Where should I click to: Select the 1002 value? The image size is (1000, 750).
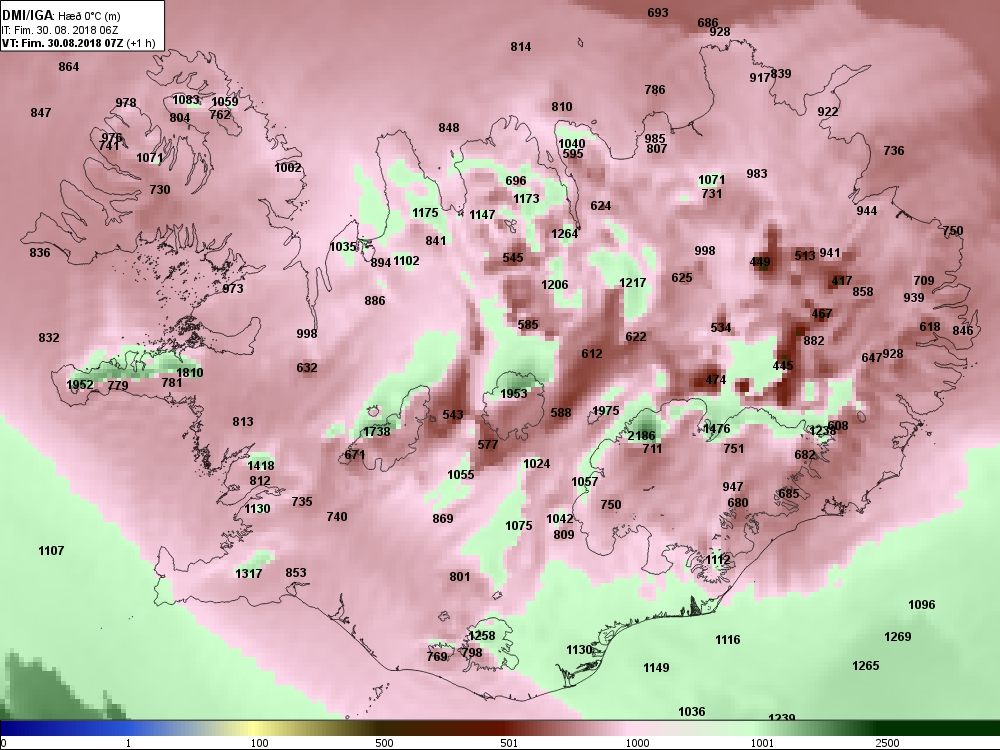pos(288,168)
